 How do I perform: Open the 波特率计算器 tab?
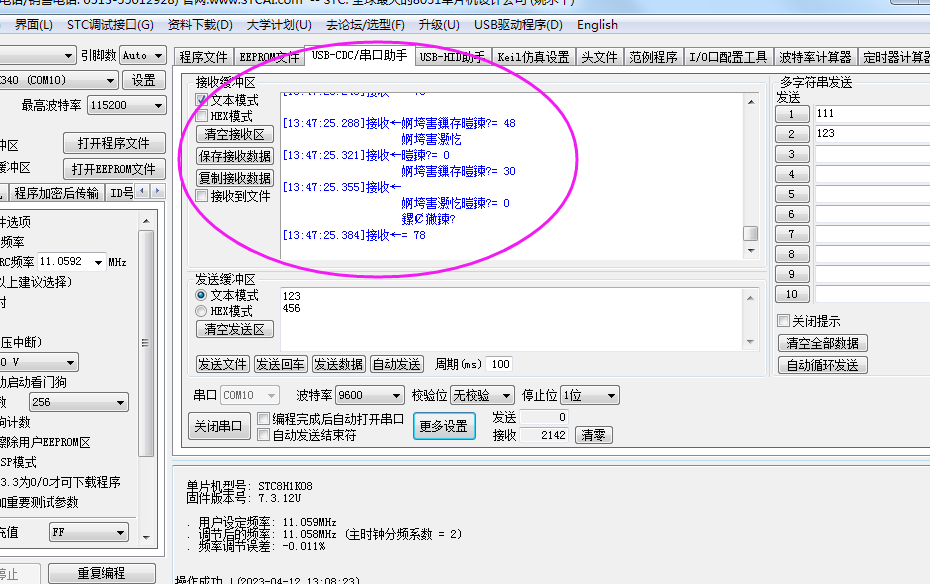coord(815,57)
